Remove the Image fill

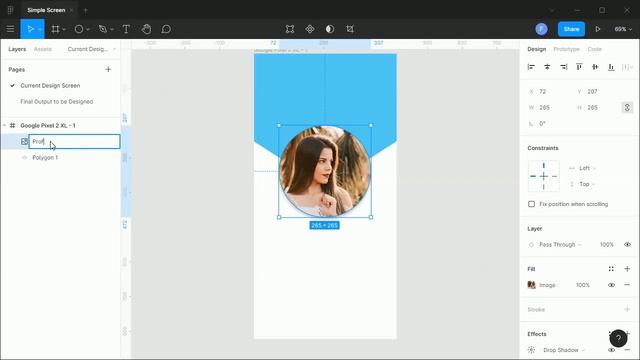[x=627, y=285]
